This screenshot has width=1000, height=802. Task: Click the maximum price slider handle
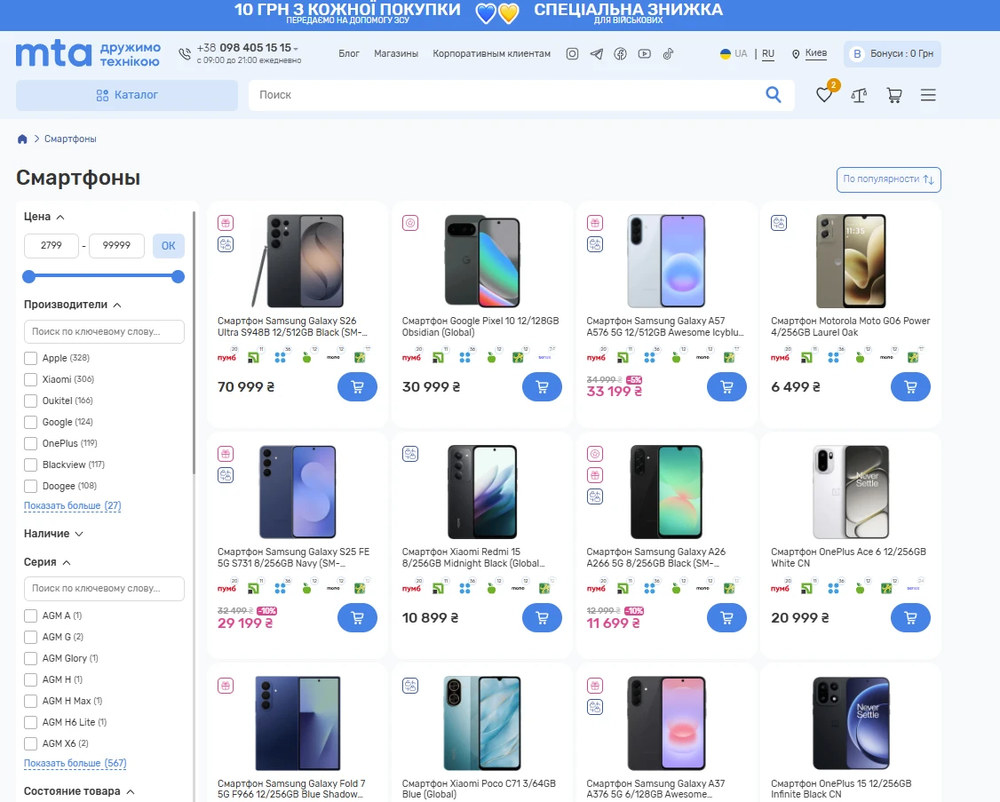click(178, 277)
